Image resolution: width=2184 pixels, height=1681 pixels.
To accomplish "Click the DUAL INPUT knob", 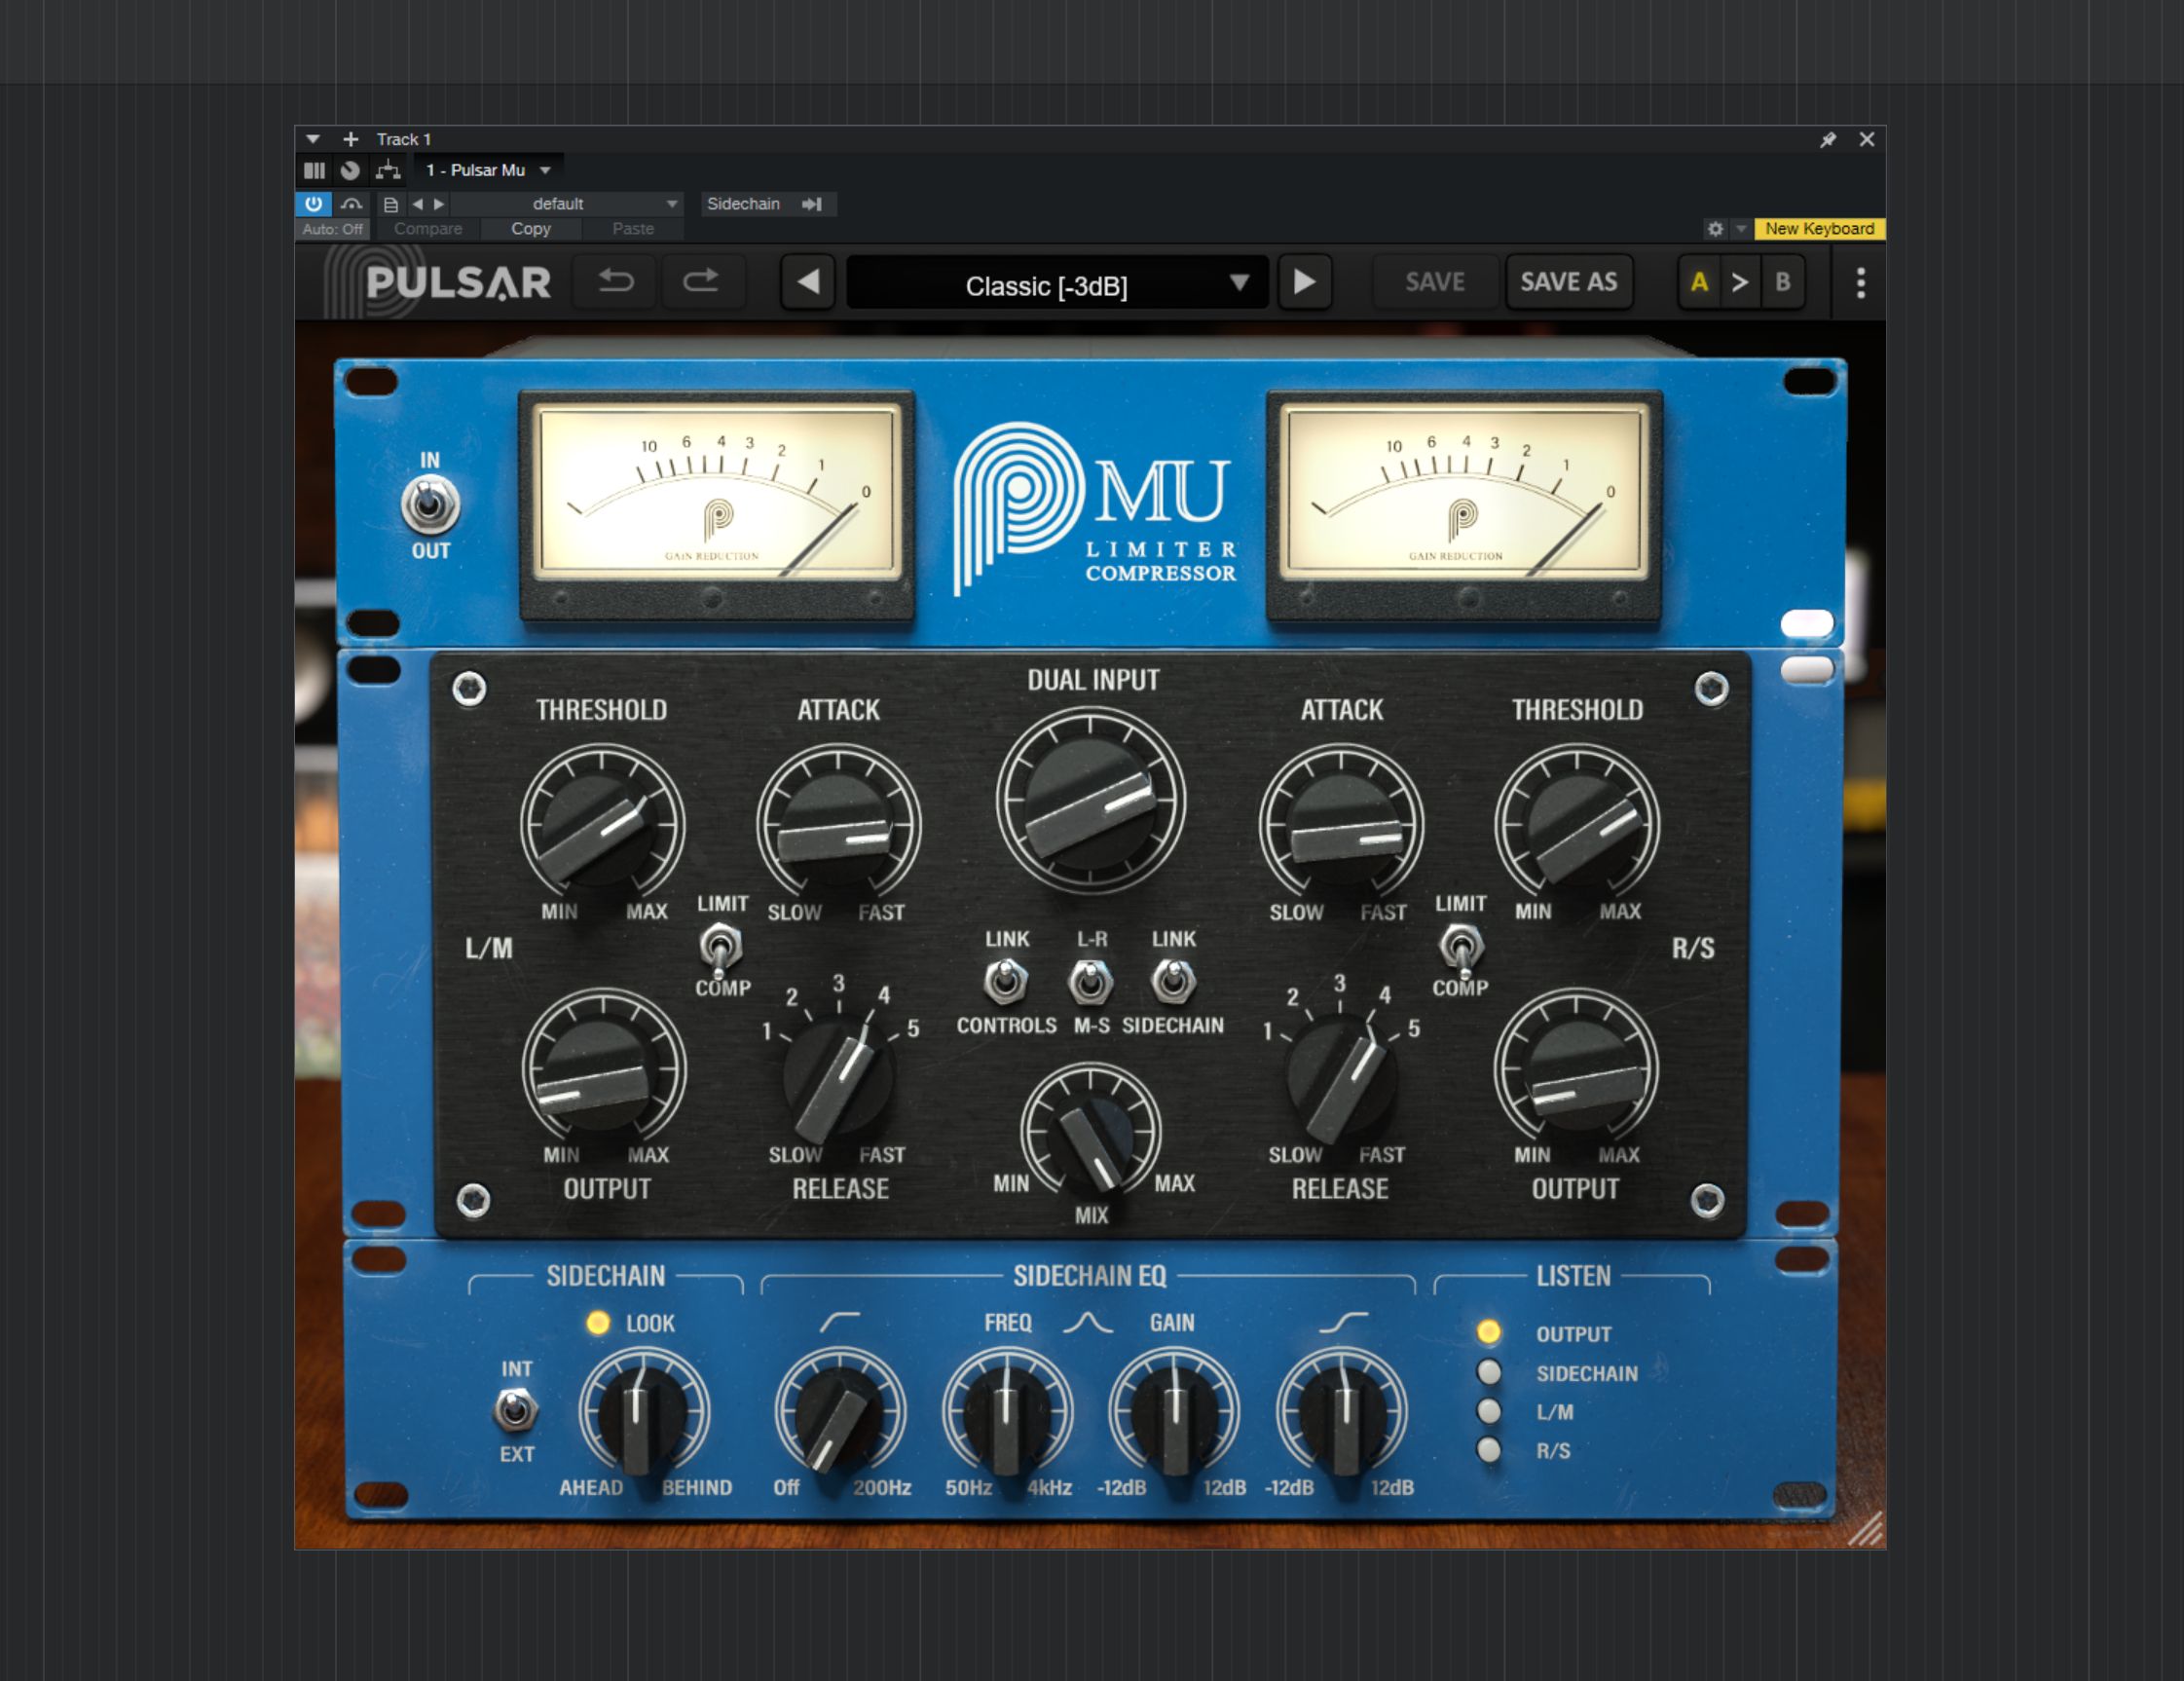I will click(x=1091, y=801).
